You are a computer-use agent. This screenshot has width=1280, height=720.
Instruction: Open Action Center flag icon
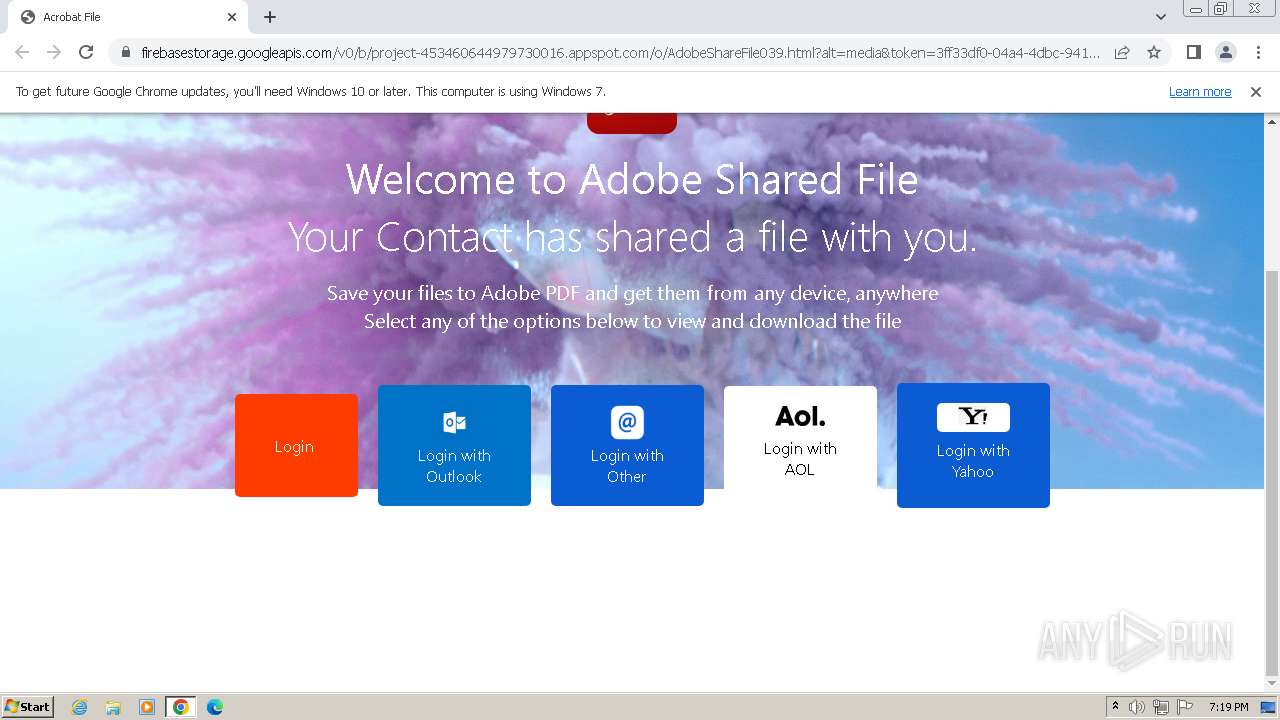(1185, 707)
